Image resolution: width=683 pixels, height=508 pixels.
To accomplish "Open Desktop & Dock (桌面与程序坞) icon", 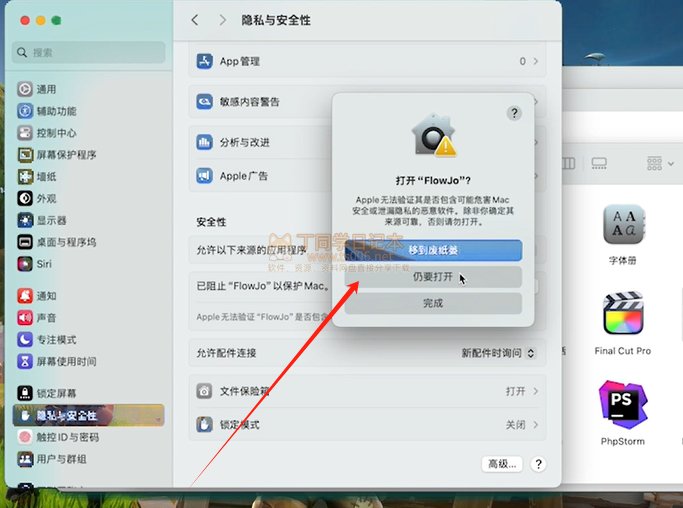I will point(25,242).
